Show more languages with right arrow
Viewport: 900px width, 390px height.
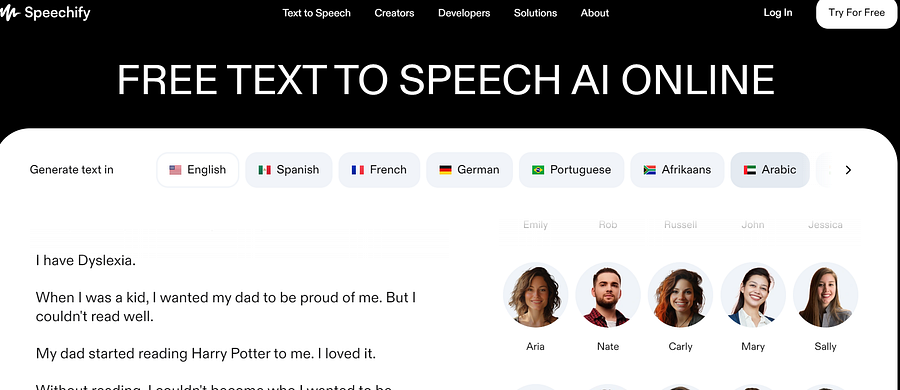[848, 170]
